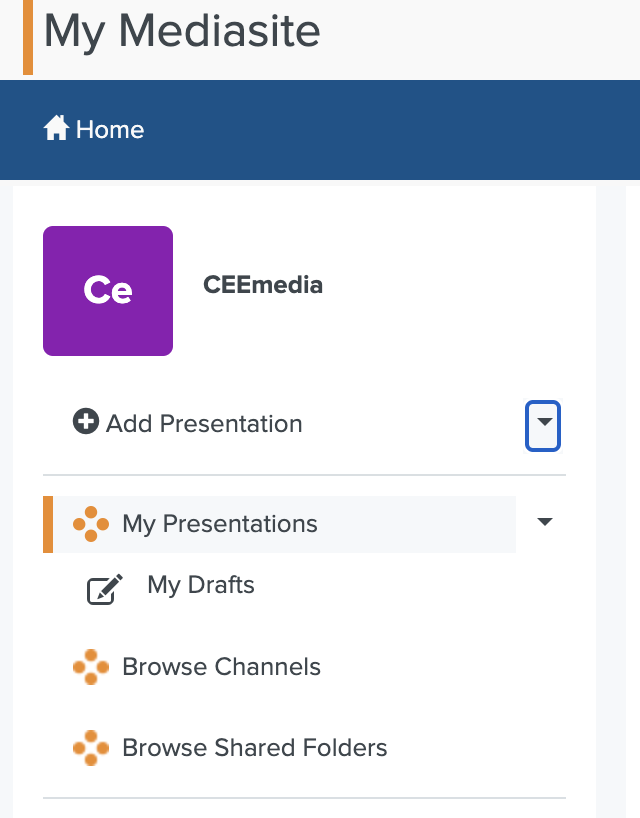This screenshot has height=818, width=640.
Task: Open the Home navigation link
Action: pyautogui.click(x=94, y=129)
